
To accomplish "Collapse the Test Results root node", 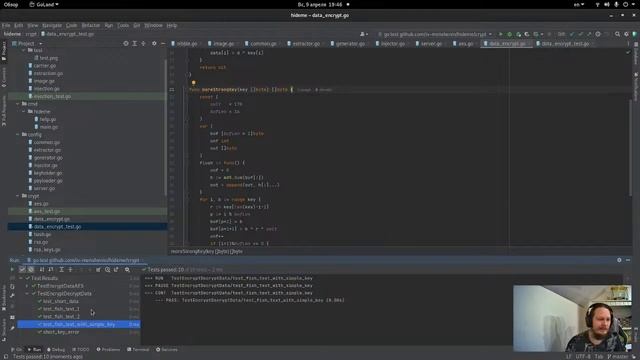I will (x=21, y=278).
